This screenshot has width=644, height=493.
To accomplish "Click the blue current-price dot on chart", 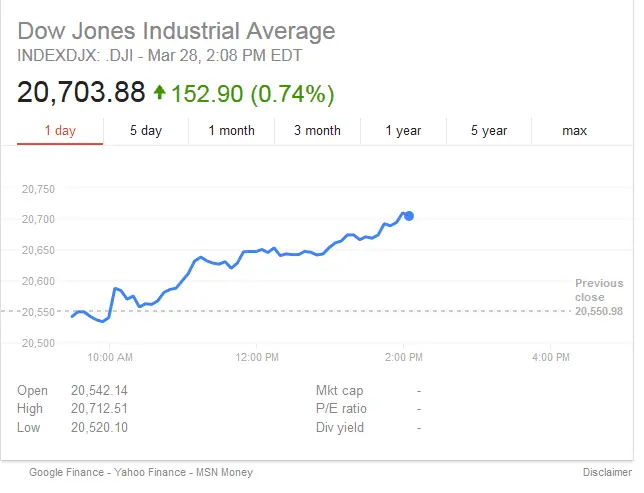I will tap(409, 215).
